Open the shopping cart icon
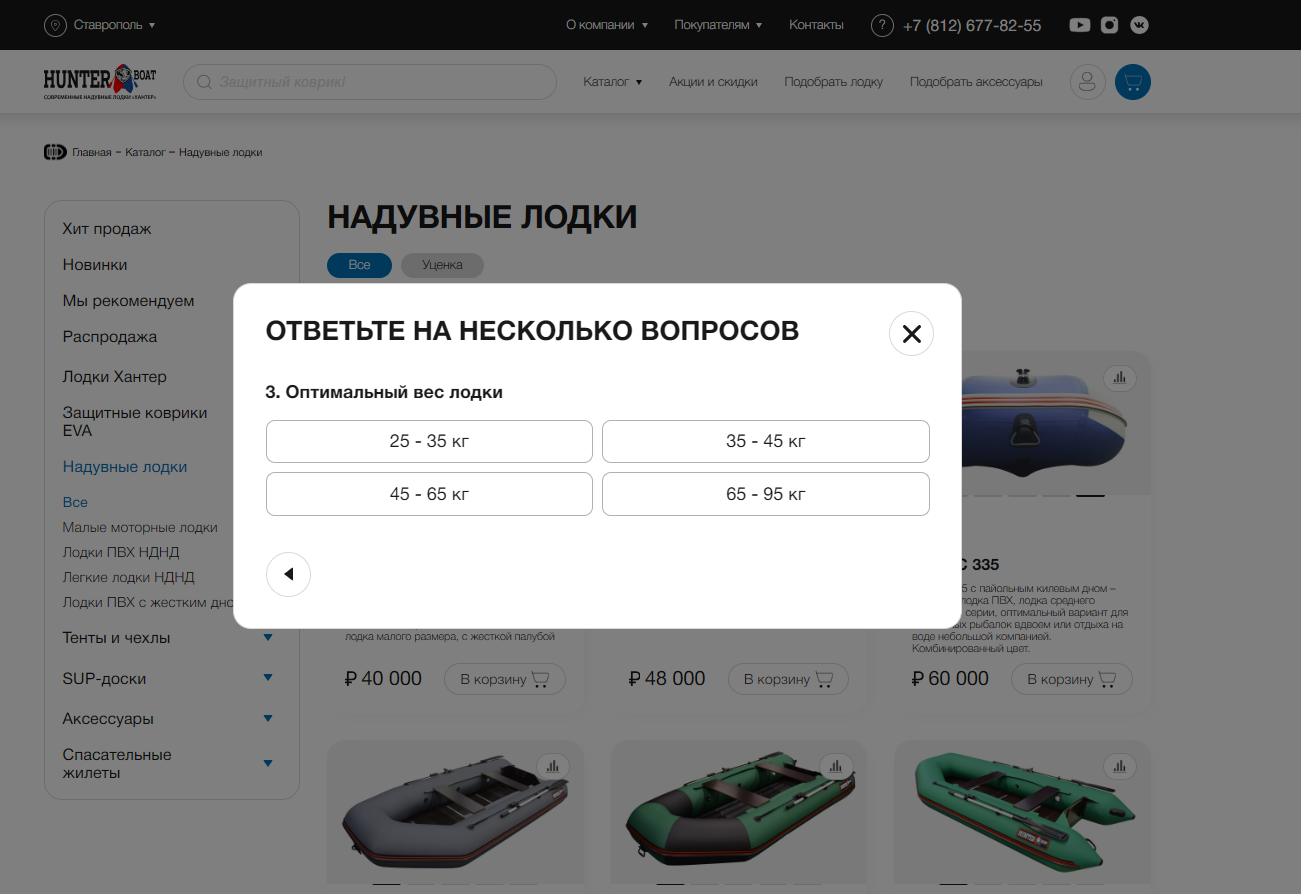 [x=1132, y=82]
